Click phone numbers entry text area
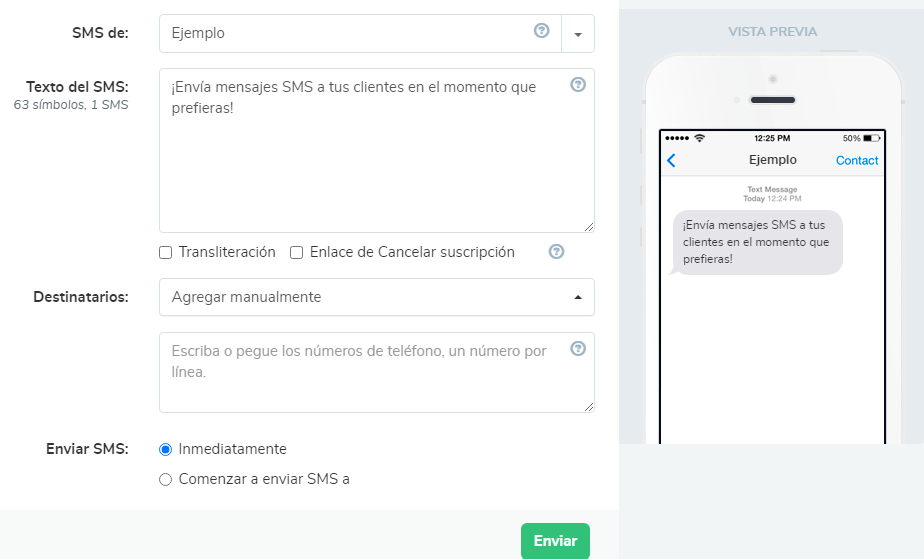This screenshot has width=924, height=559. (x=377, y=372)
